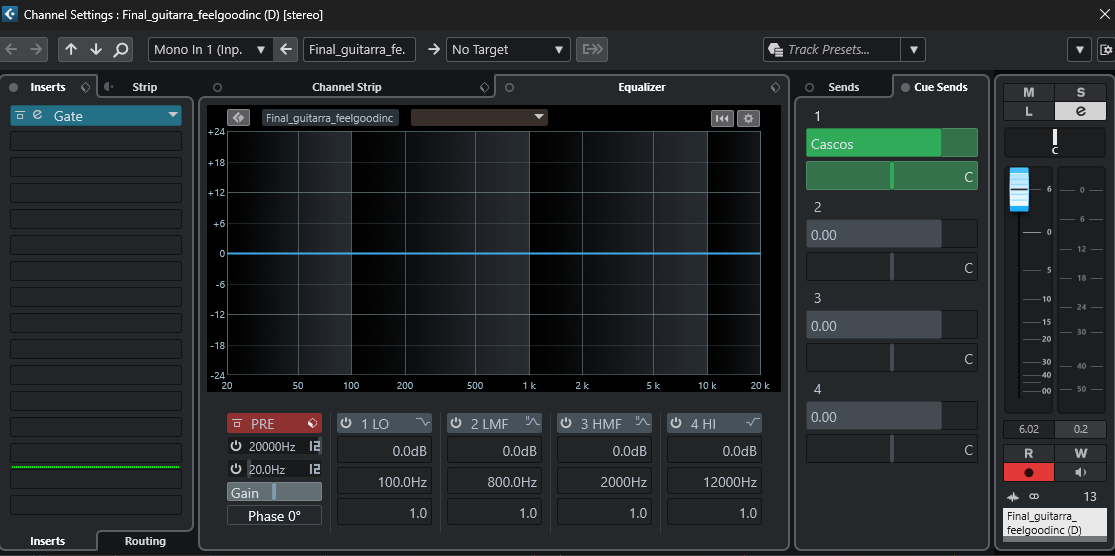Image resolution: width=1115 pixels, height=556 pixels.
Task: Click the 100.0Hz frequency field of band 1
Action: point(384,482)
